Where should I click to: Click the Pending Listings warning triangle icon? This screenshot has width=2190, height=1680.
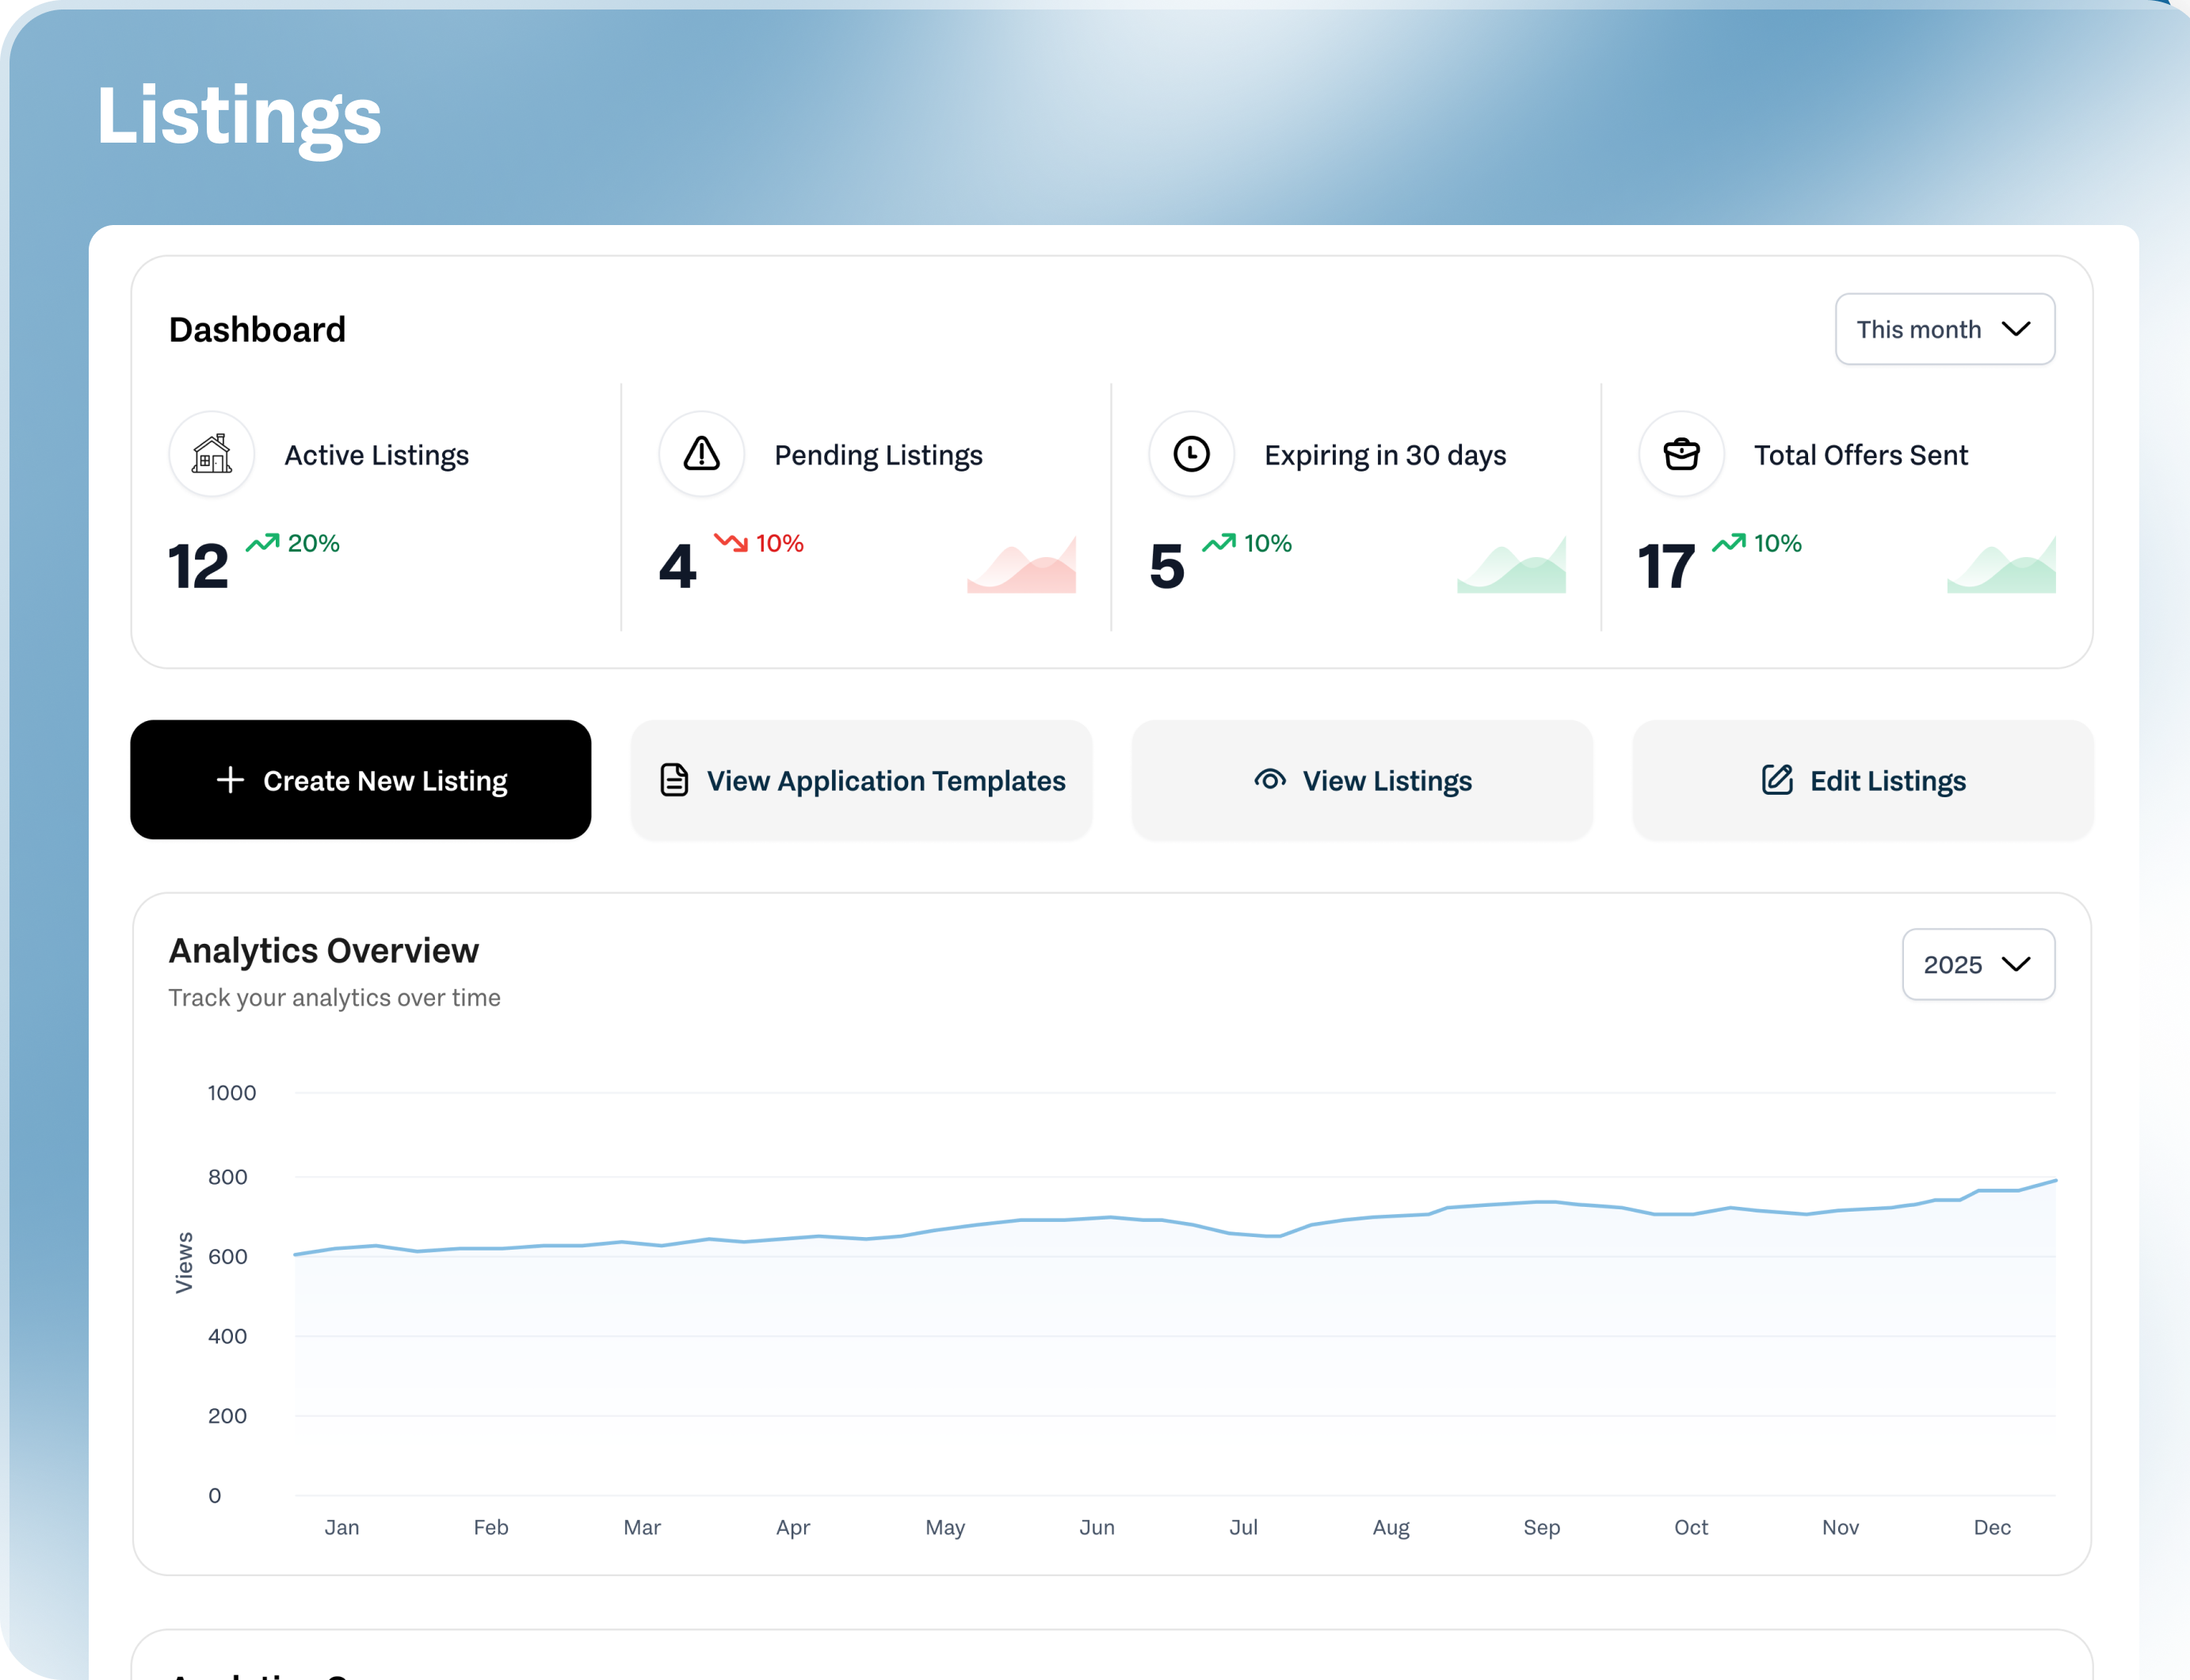(x=702, y=454)
